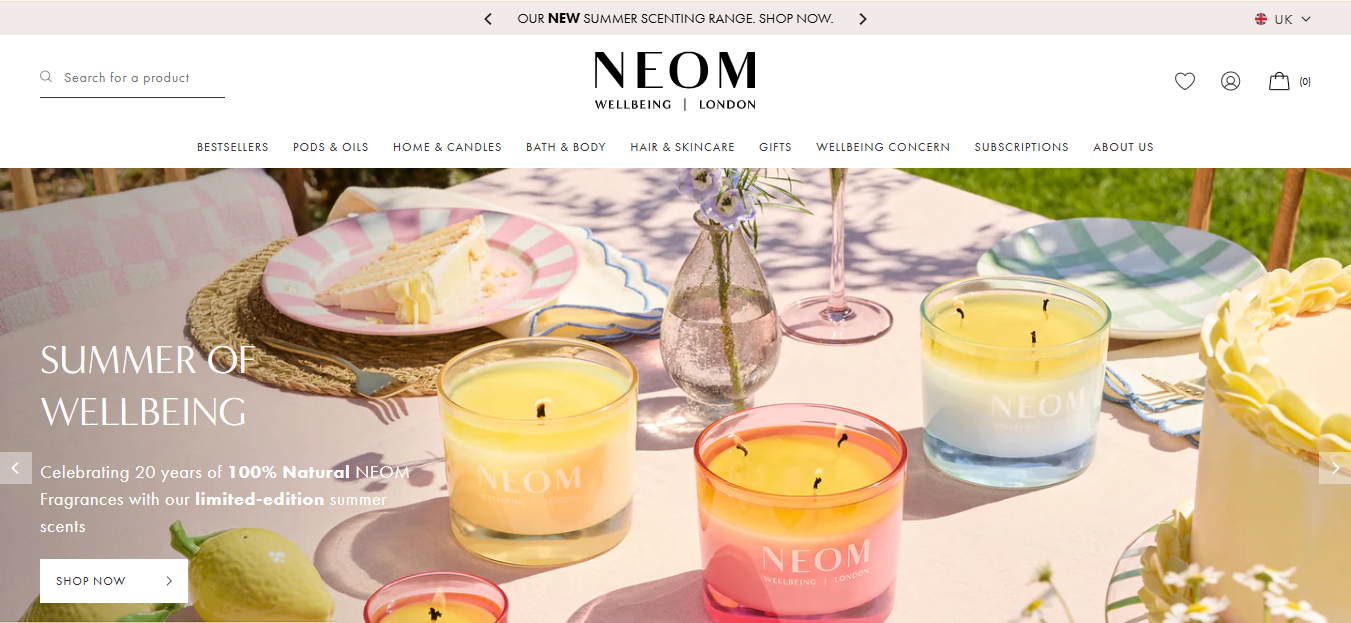Open the wishlist heart icon
This screenshot has height=623, width=1351.
tap(1185, 81)
